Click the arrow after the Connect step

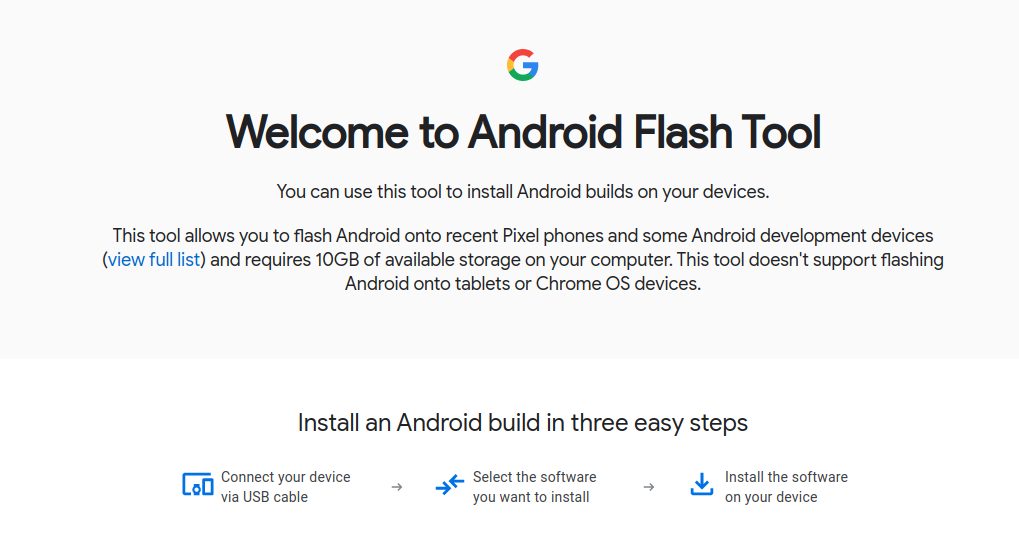pos(397,487)
